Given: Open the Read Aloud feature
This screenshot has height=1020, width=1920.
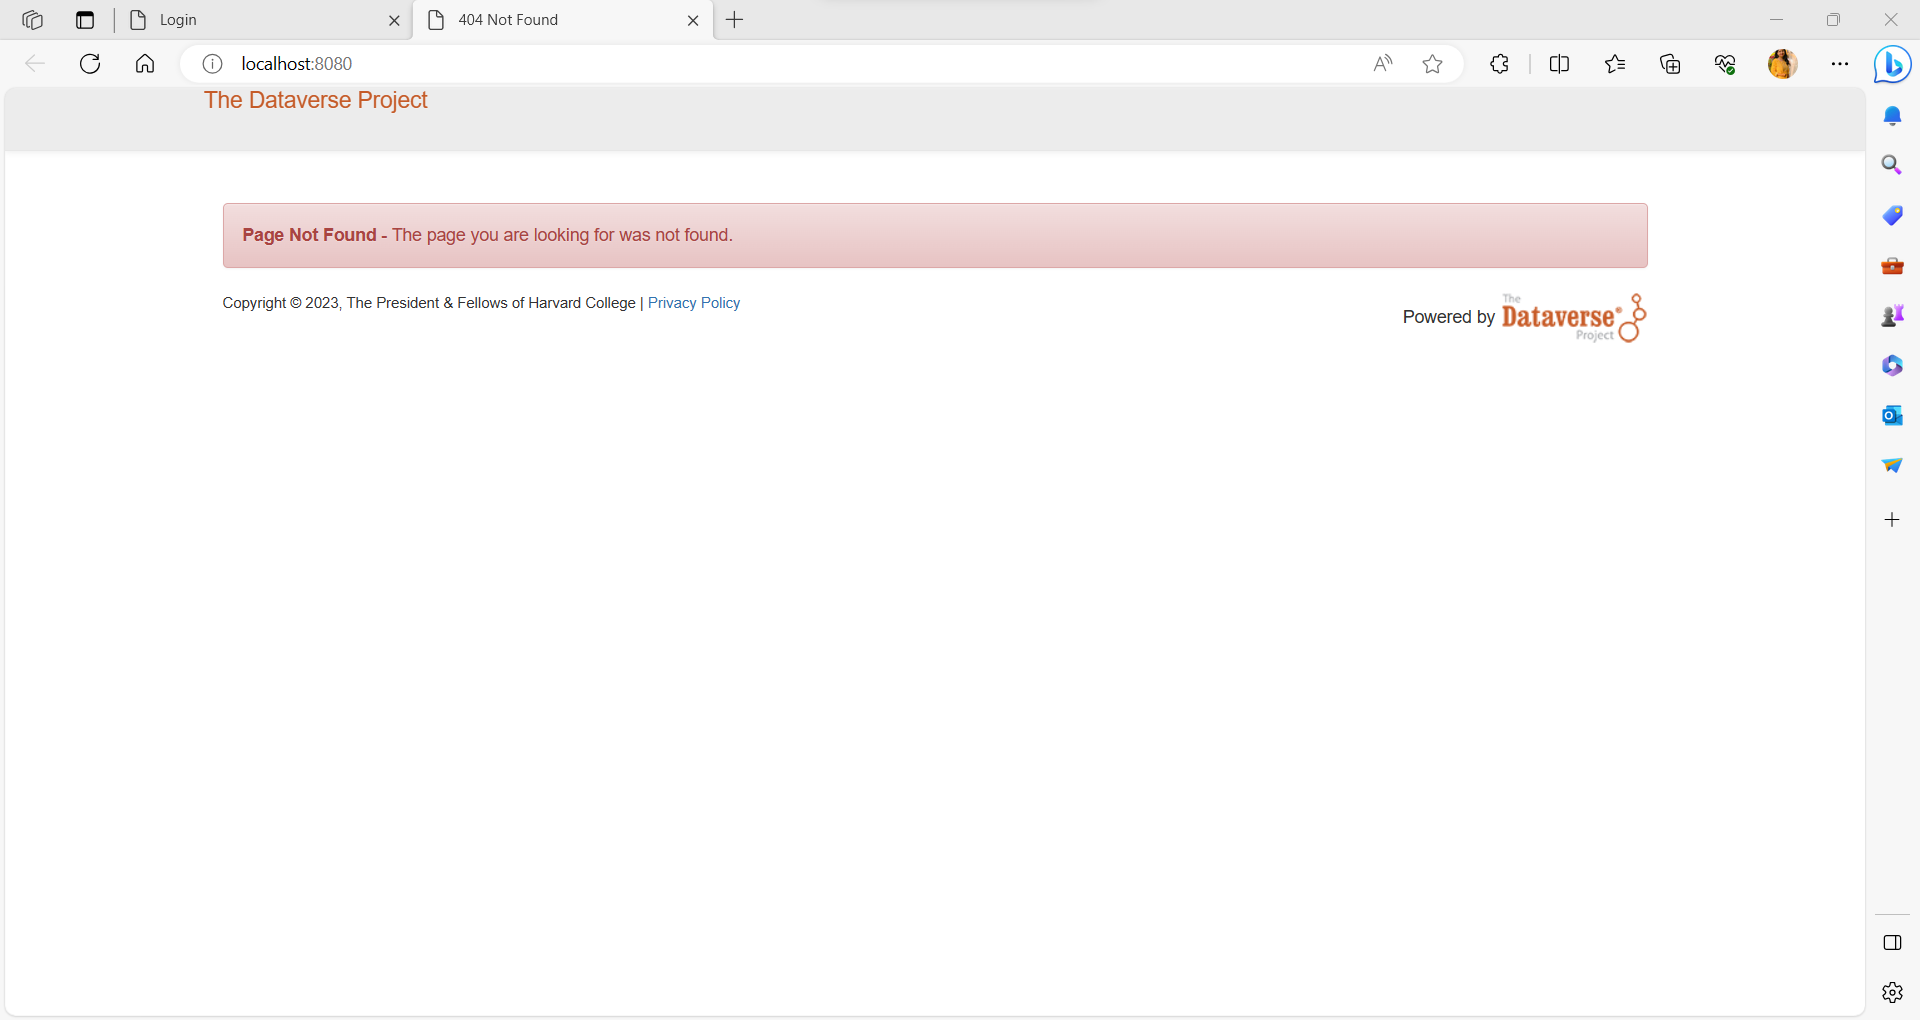Looking at the screenshot, I should pyautogui.click(x=1382, y=64).
